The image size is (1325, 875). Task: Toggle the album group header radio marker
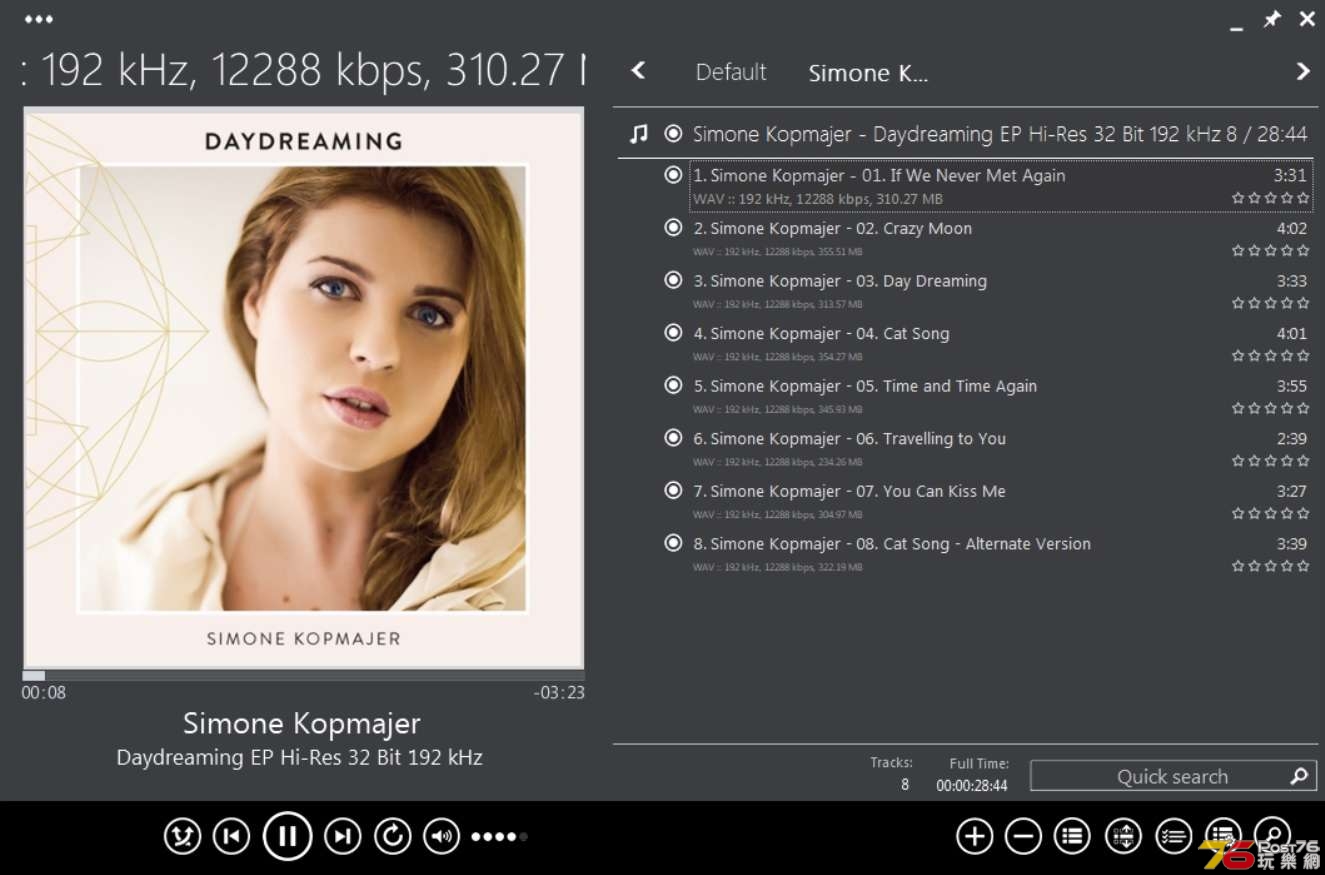673,133
